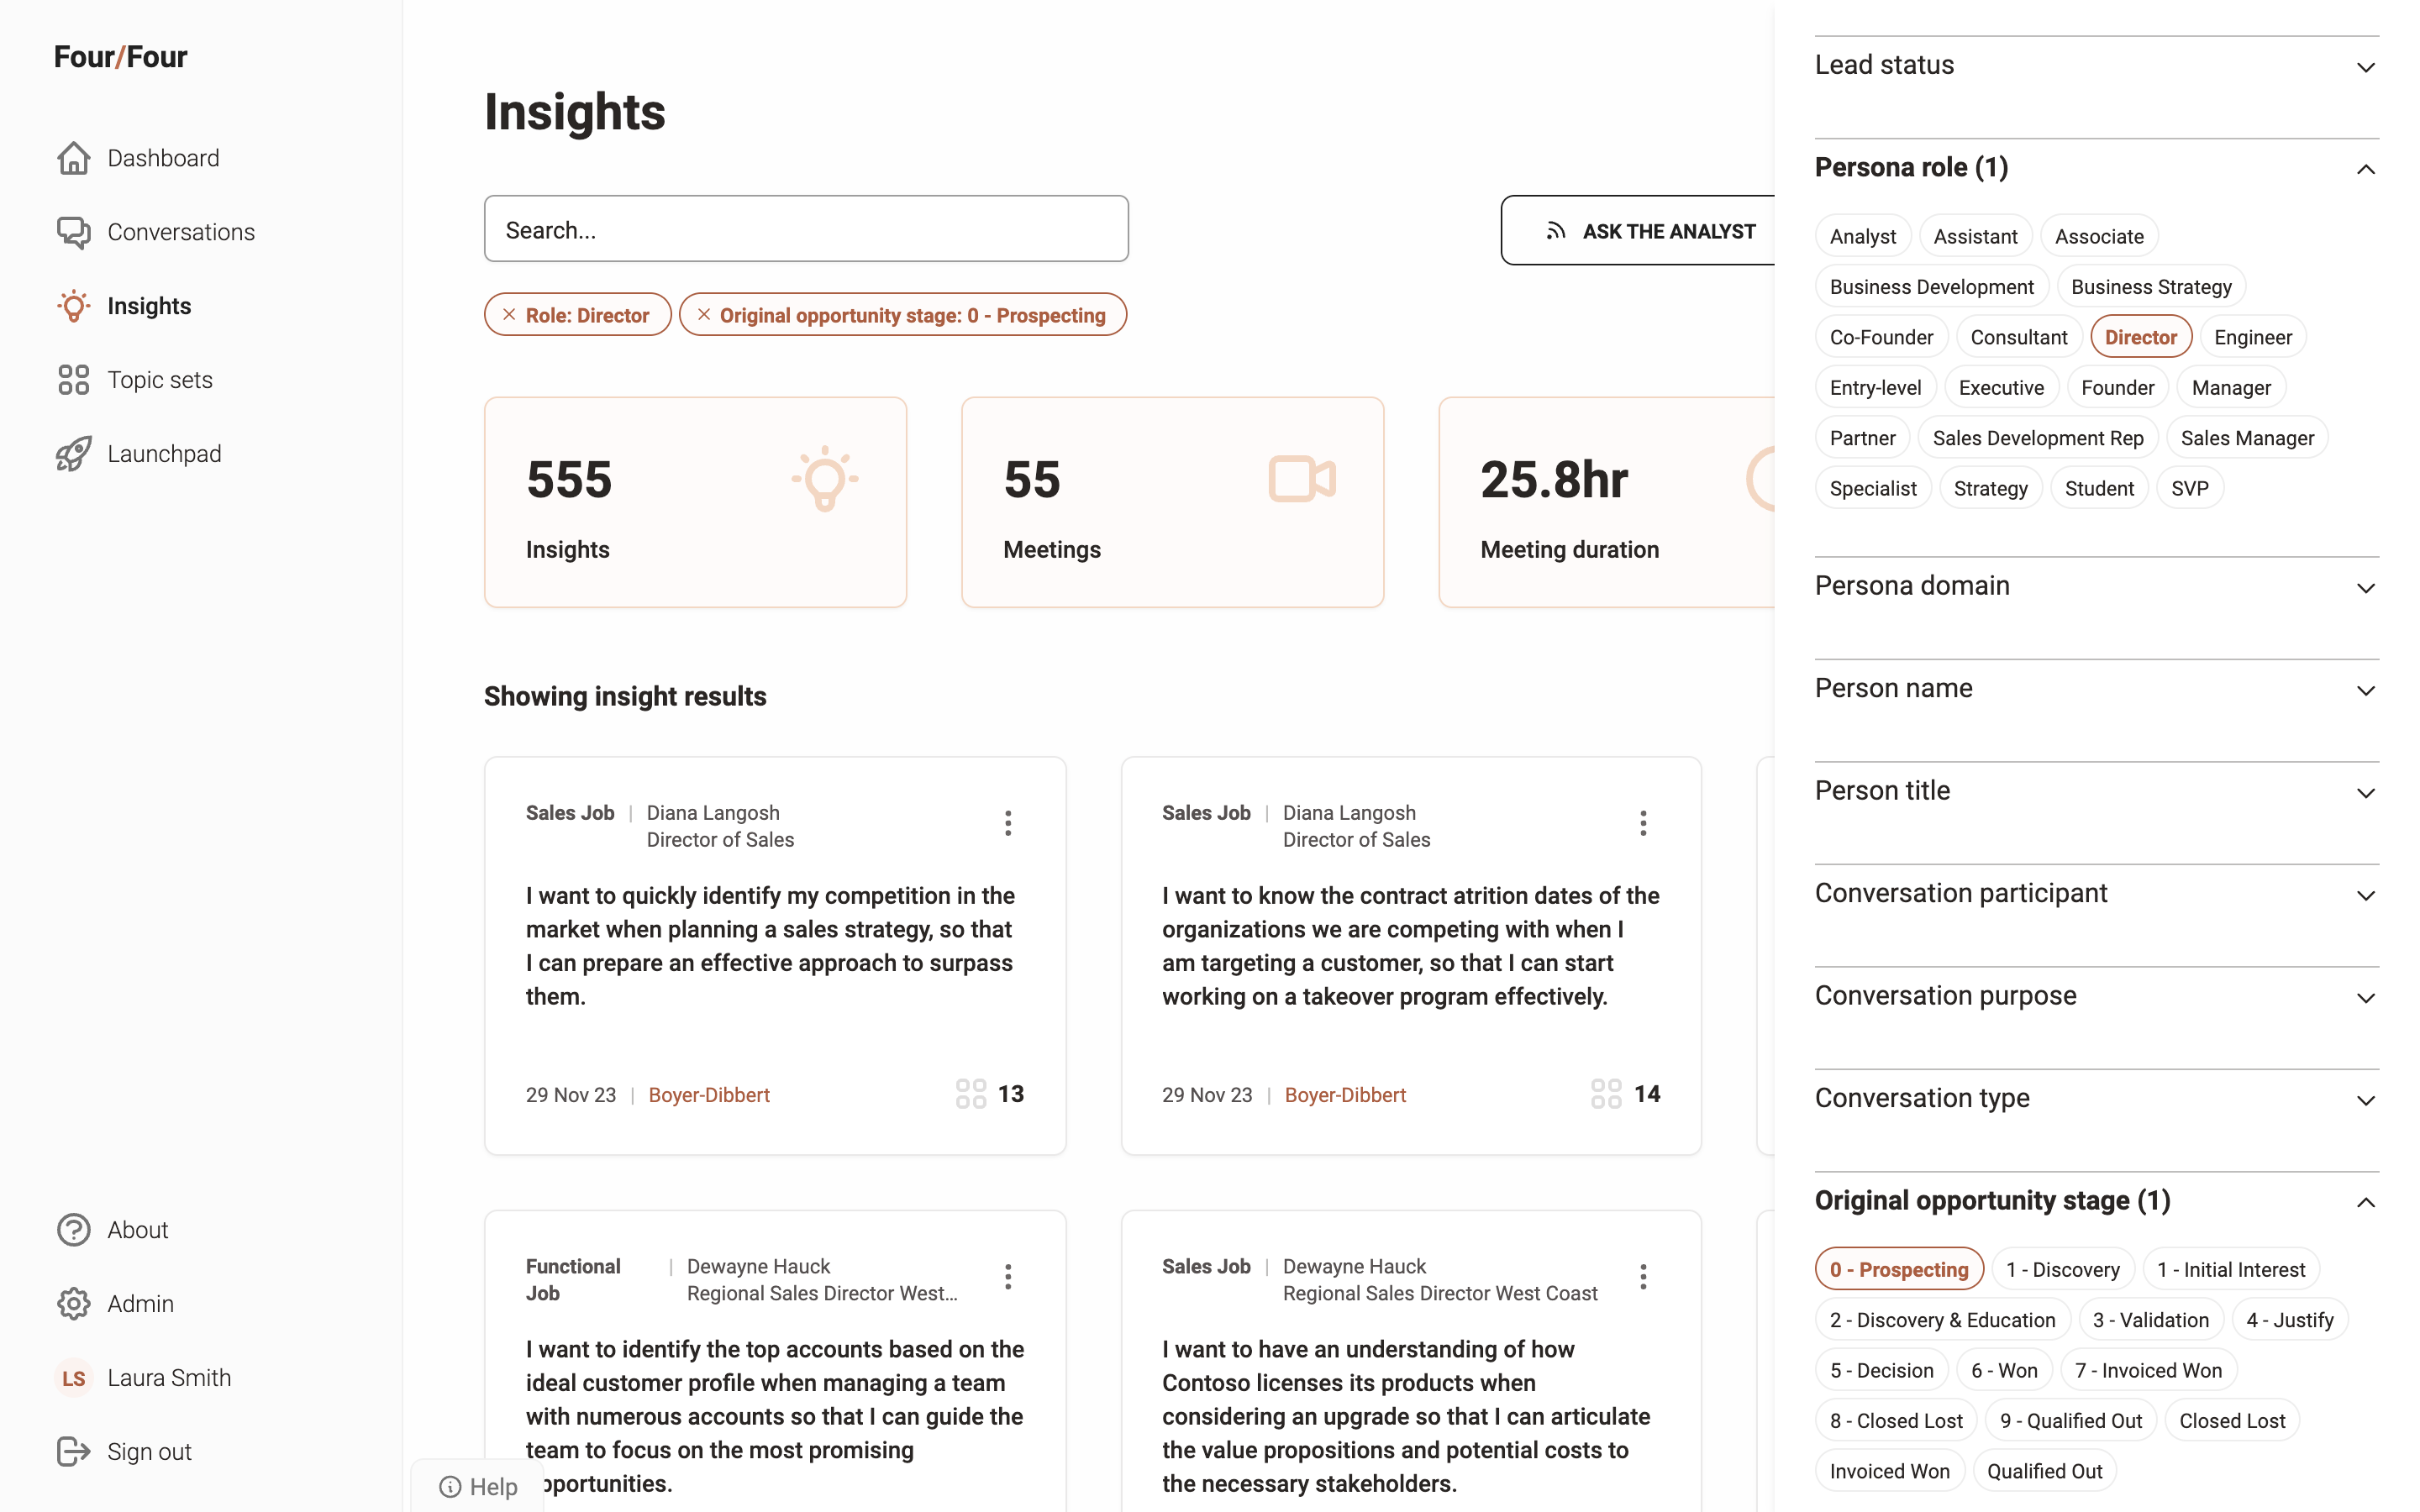Click the Launchpad rocket icon

point(74,454)
